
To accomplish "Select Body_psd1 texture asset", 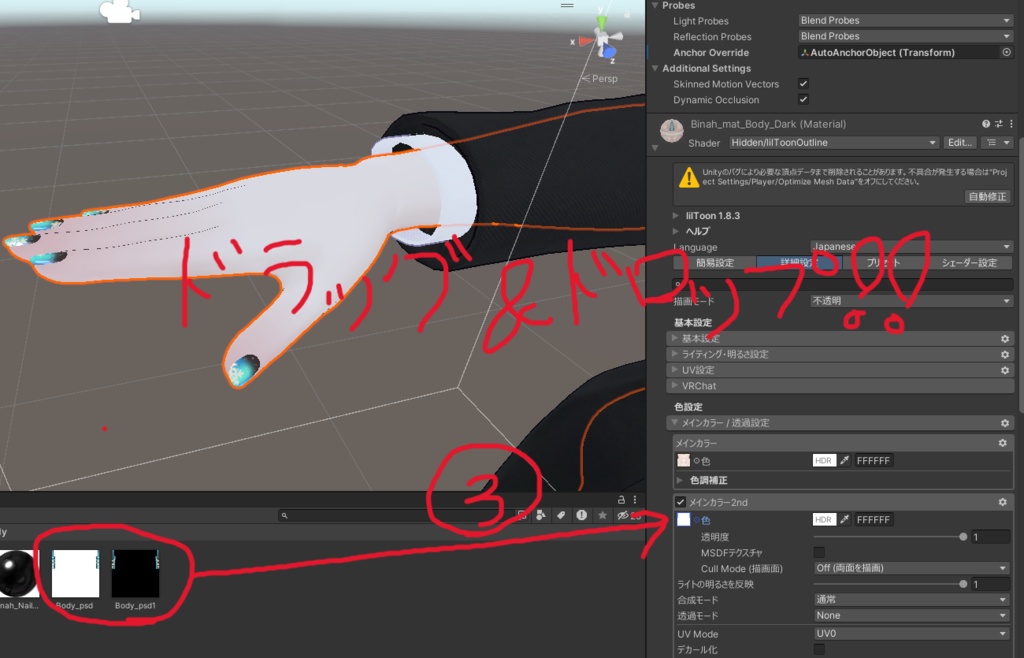I will tap(135, 579).
